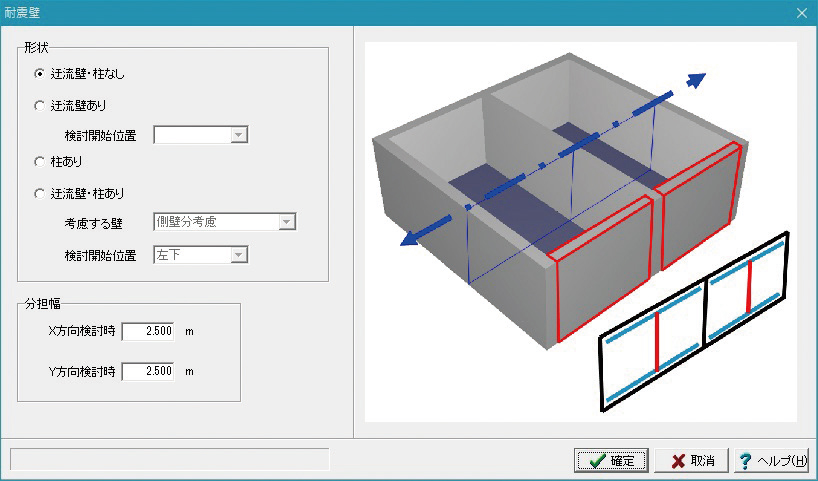Click the status message field at bottom left
Screen dimensions: 818x481
[x=170, y=460]
